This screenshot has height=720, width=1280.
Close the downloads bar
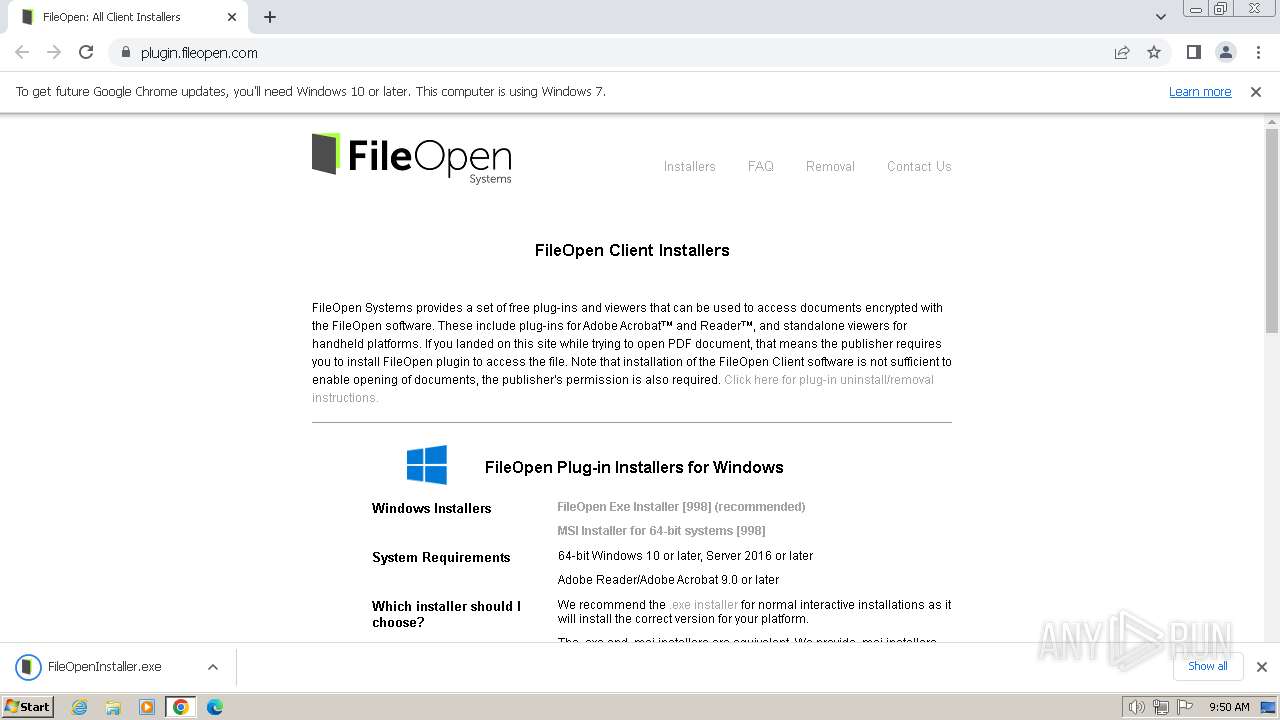[1262, 667]
